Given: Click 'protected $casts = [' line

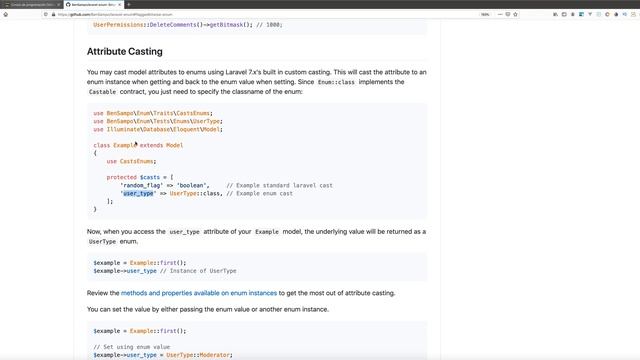Looking at the screenshot, I should (x=140, y=177).
